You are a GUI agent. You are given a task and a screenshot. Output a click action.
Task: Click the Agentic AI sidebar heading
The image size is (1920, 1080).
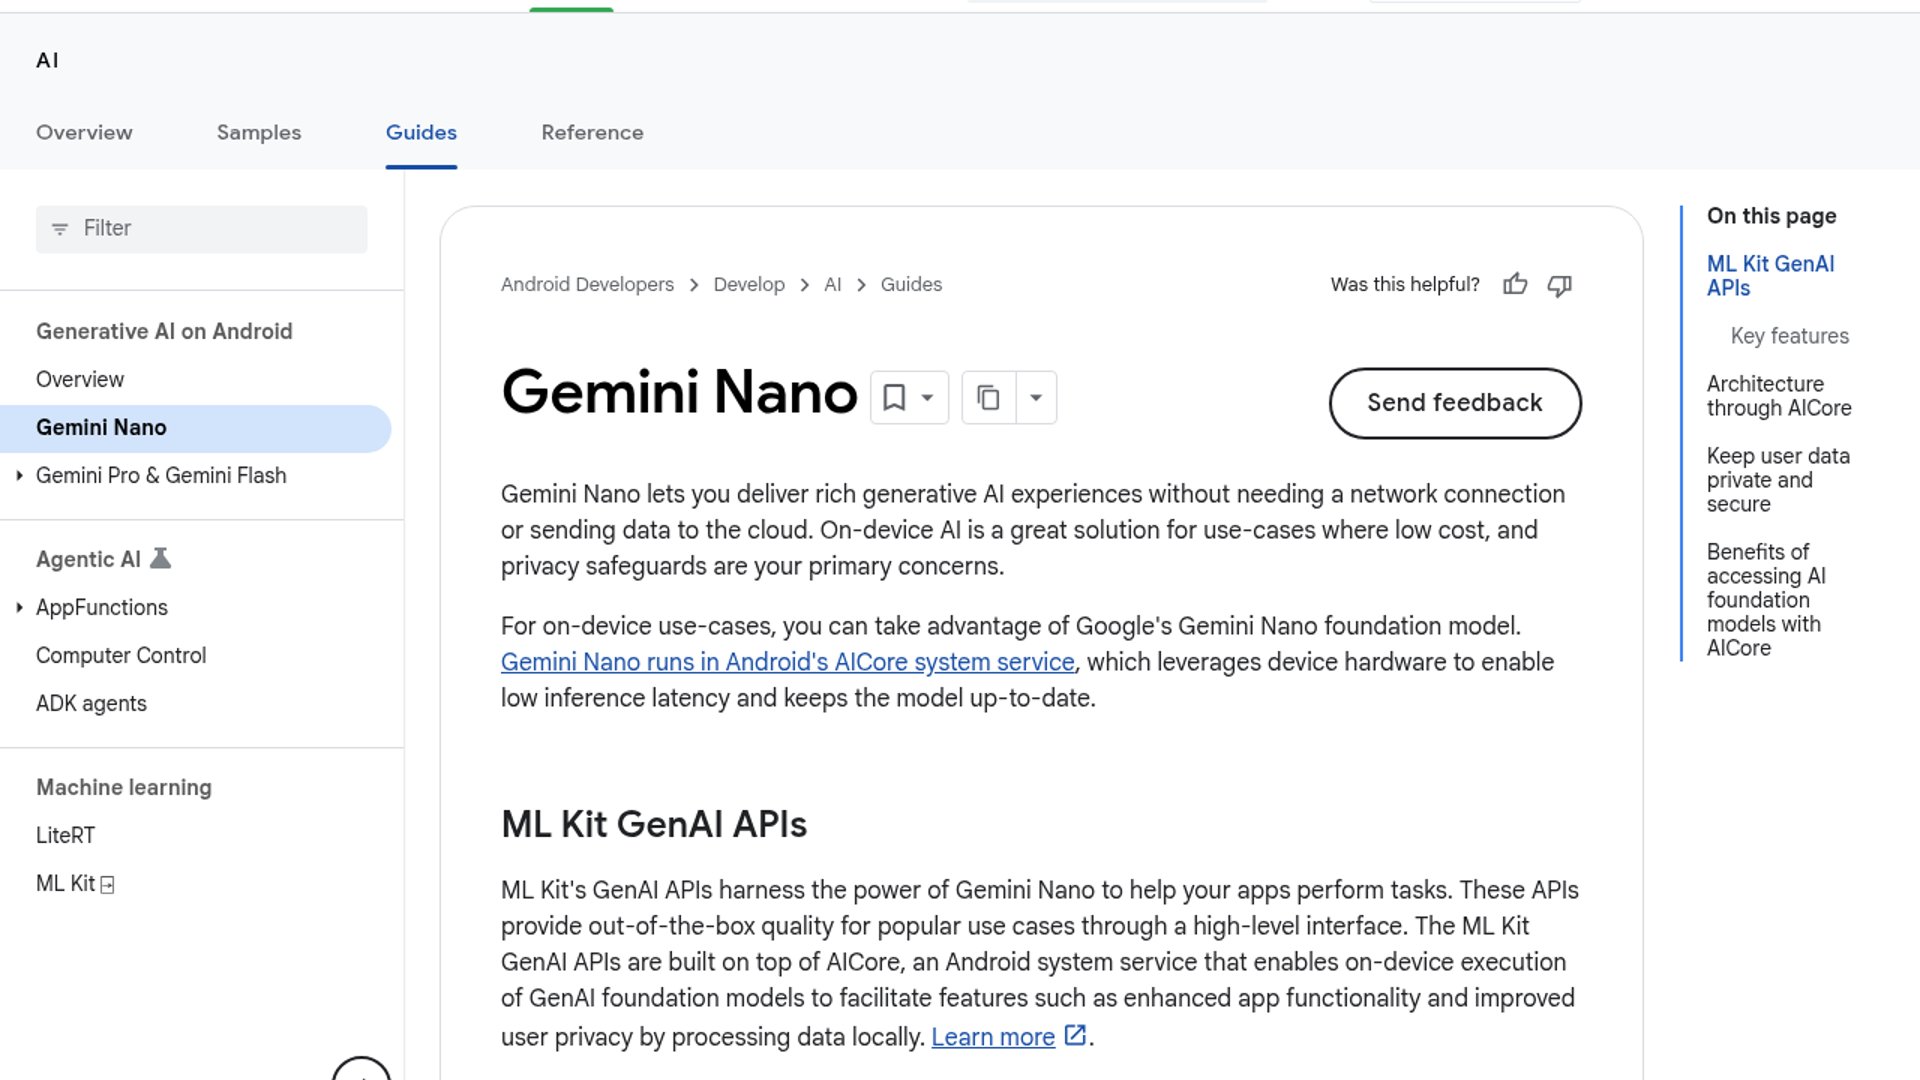coord(88,560)
